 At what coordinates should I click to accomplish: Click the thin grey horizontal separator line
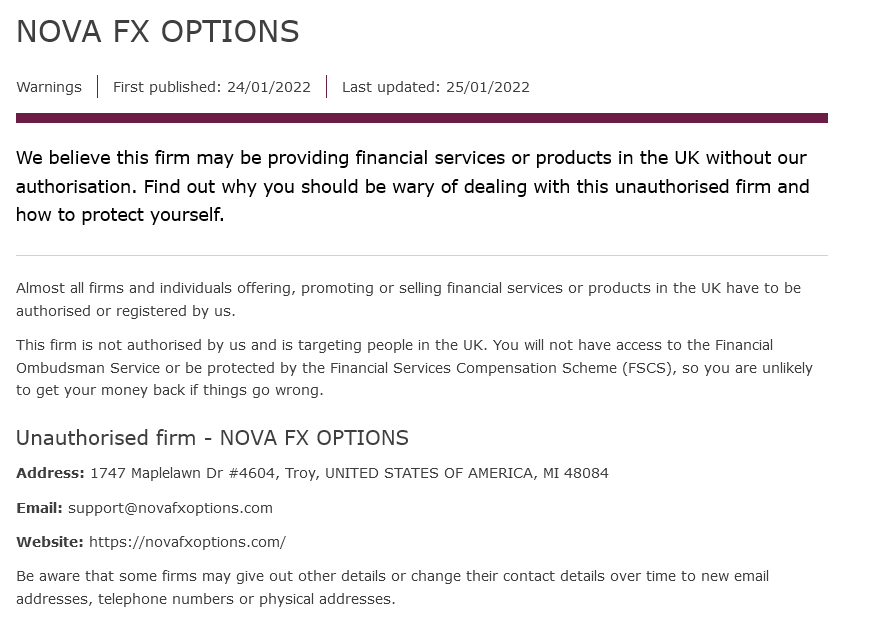click(422, 256)
